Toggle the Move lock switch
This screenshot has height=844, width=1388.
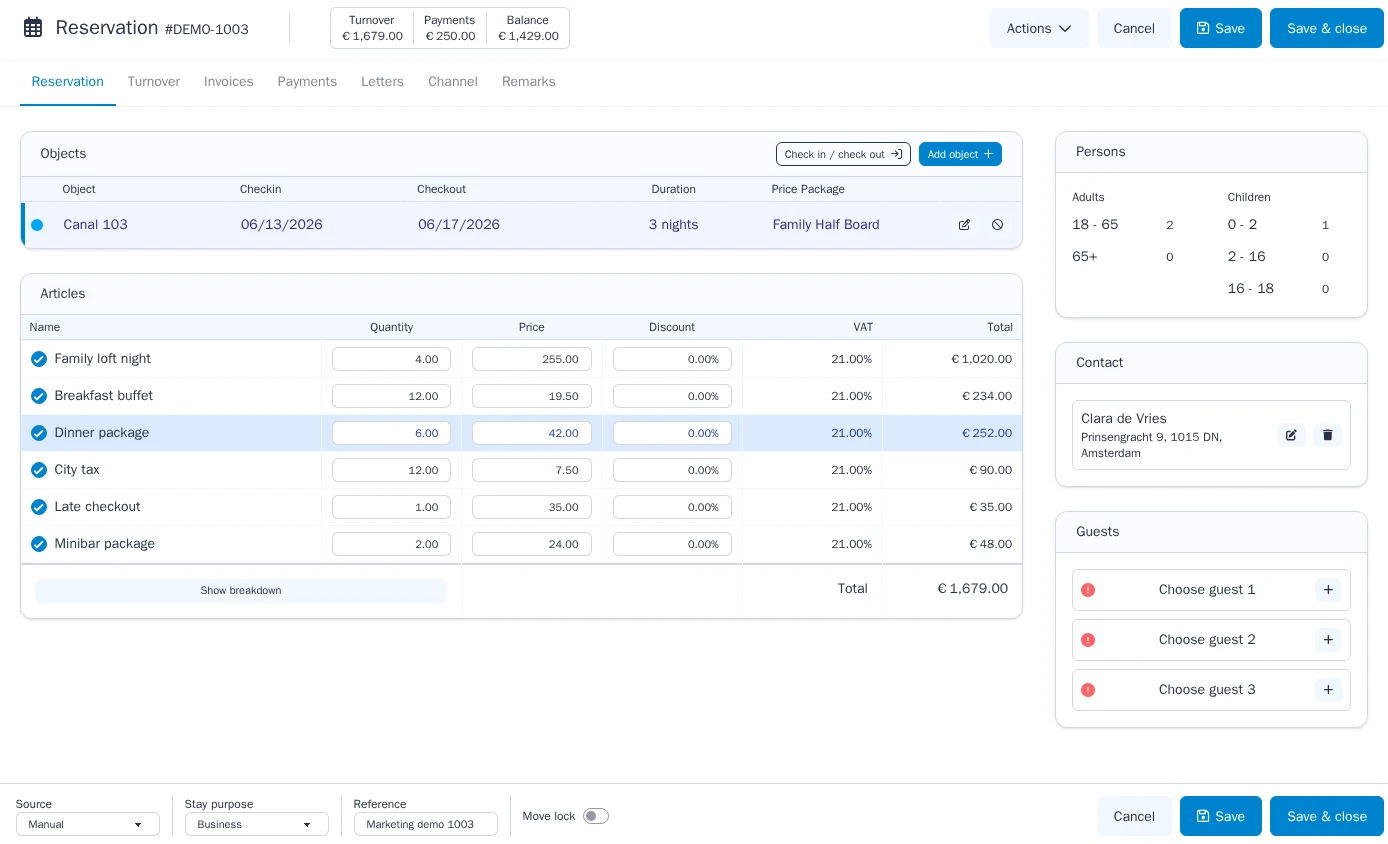tap(596, 816)
